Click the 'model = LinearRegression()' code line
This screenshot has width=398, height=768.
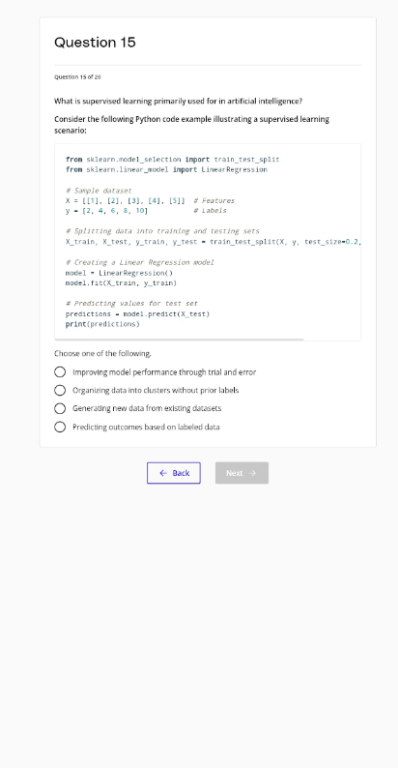pyautogui.click(x=119, y=273)
